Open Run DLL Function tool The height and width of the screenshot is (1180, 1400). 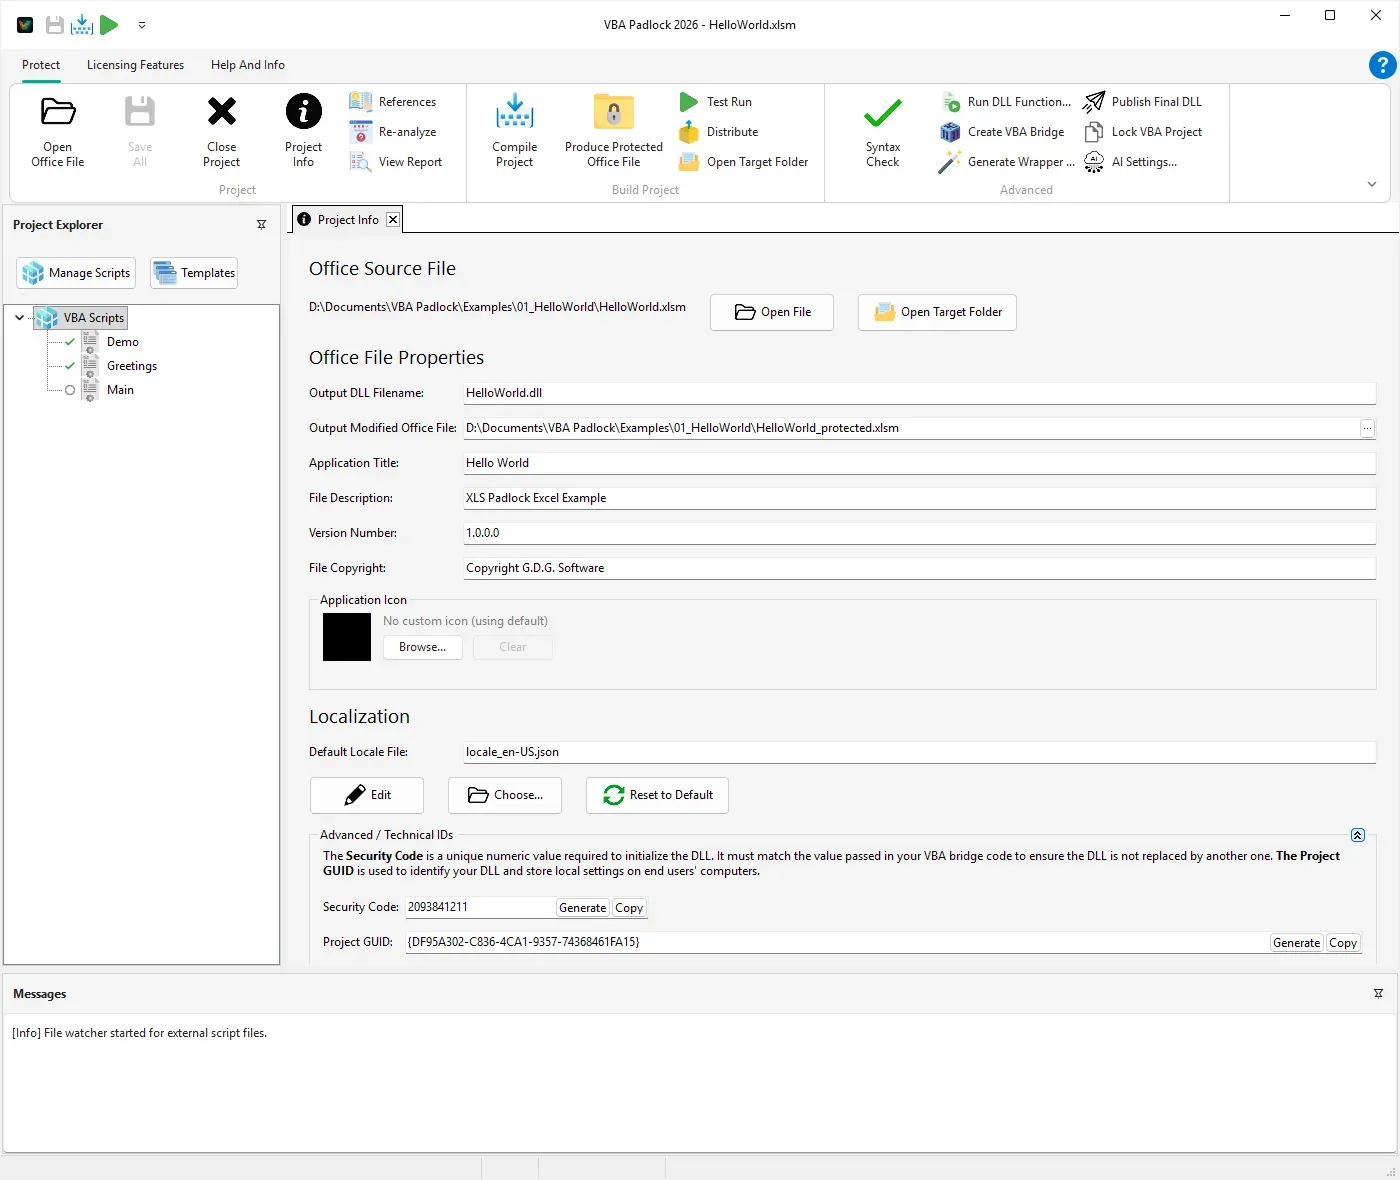[x=1005, y=102]
